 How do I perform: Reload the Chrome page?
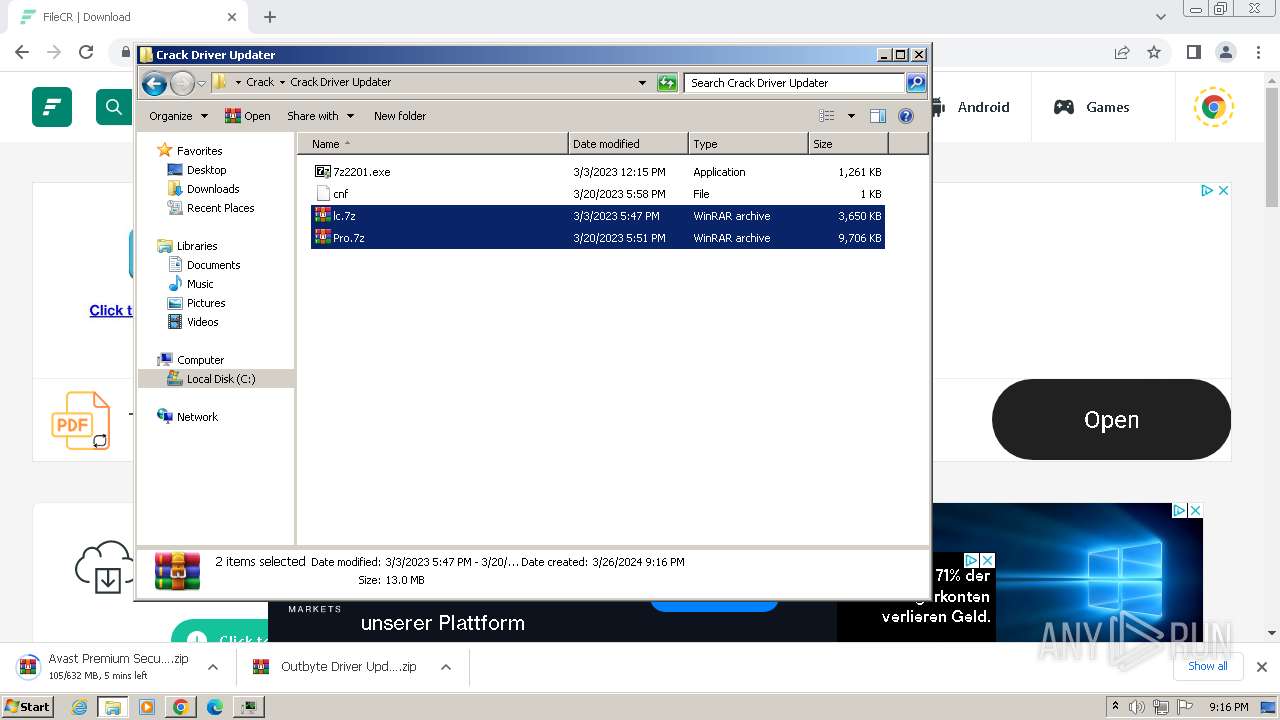pyautogui.click(x=86, y=52)
